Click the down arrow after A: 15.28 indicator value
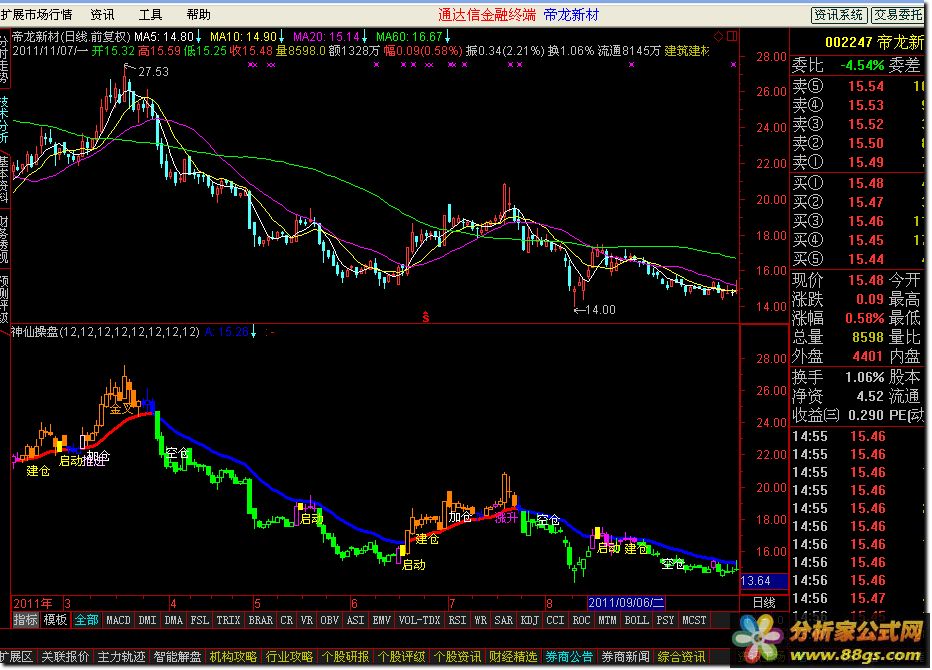 click(x=254, y=332)
